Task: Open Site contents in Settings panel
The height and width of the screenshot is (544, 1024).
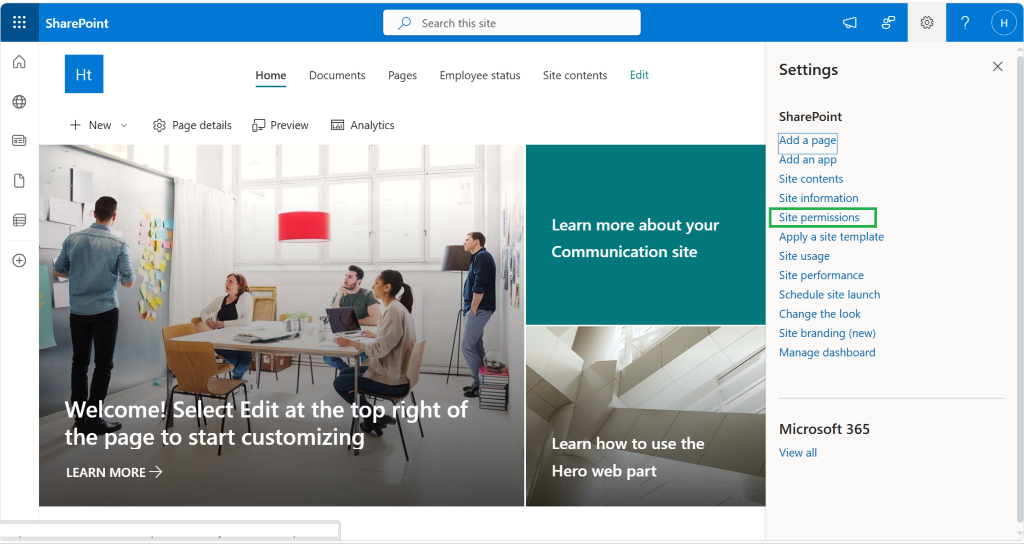Action: pyautogui.click(x=810, y=179)
